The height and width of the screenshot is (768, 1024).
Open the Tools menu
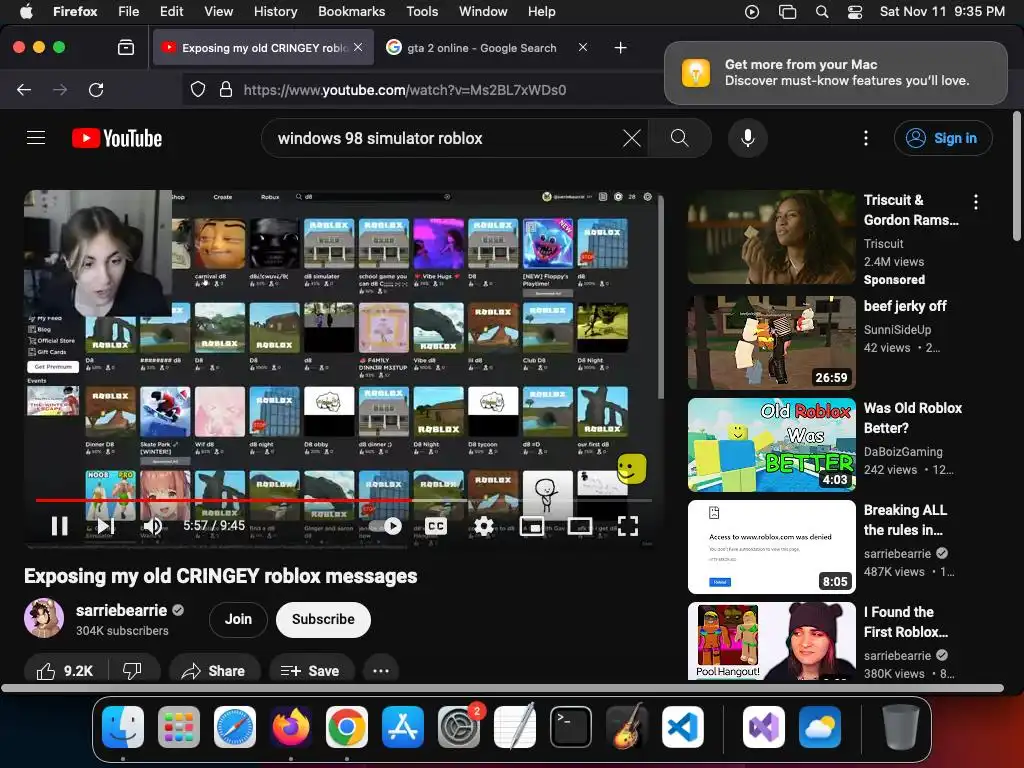point(422,11)
